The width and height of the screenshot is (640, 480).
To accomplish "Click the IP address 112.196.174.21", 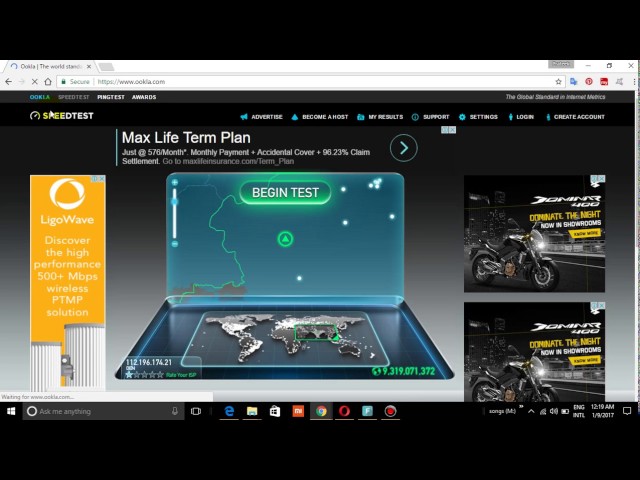I will point(149,362).
